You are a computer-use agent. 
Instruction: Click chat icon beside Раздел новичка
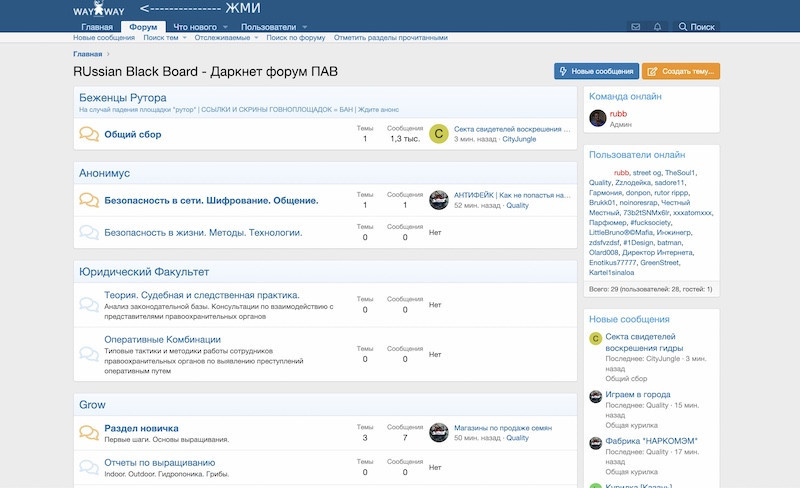(x=89, y=433)
